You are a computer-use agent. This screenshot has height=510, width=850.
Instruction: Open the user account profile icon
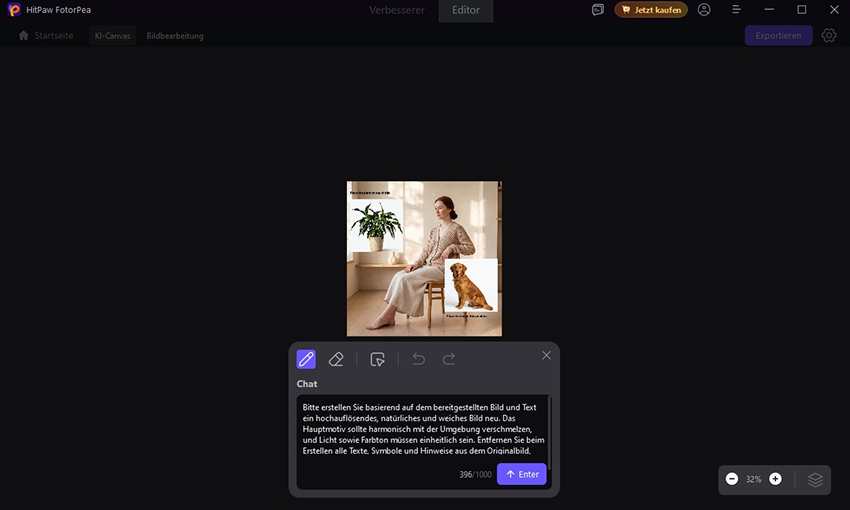click(x=704, y=10)
